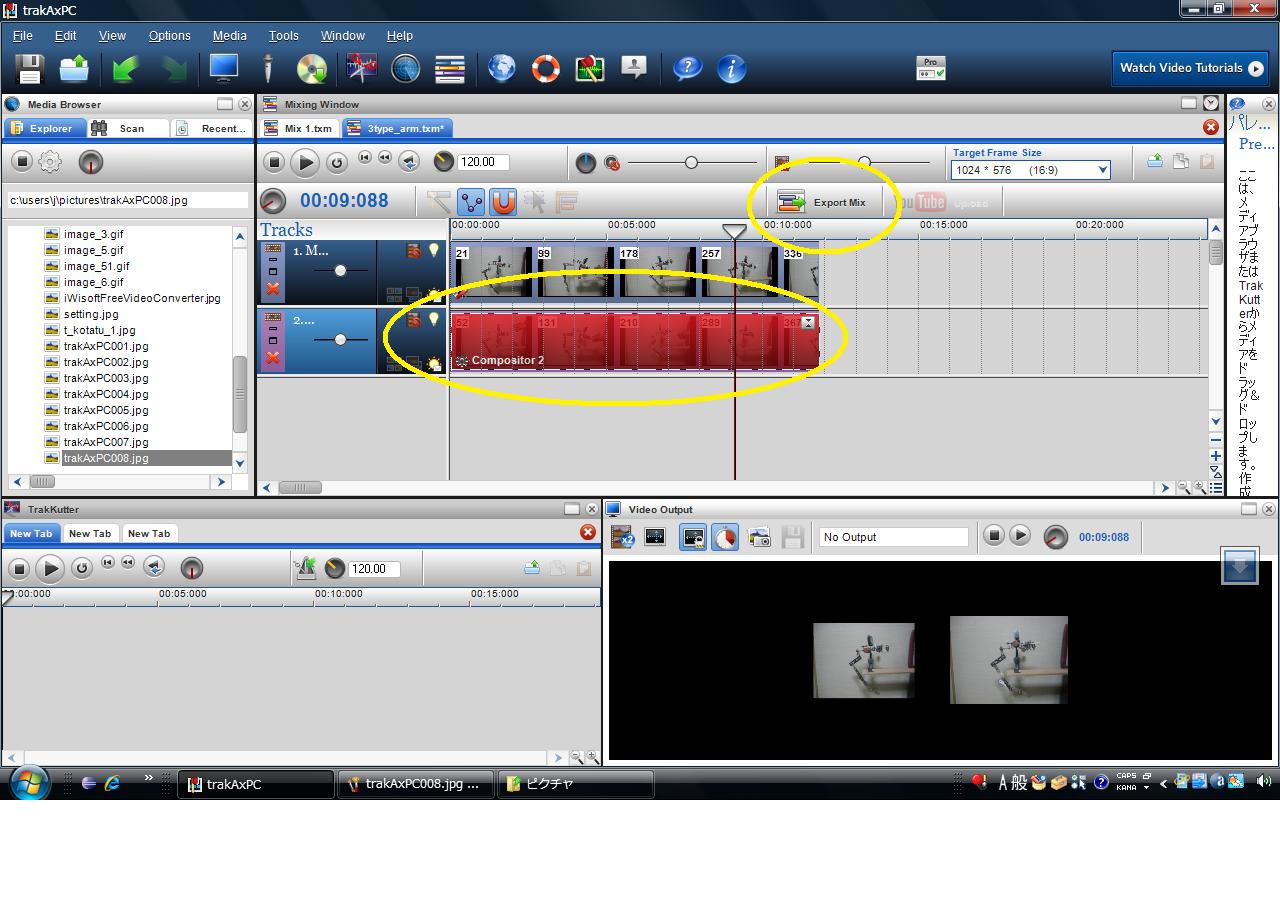The image size is (1280, 900).
Task: Expand the taskbar quick launch chevron
Action: click(x=149, y=778)
